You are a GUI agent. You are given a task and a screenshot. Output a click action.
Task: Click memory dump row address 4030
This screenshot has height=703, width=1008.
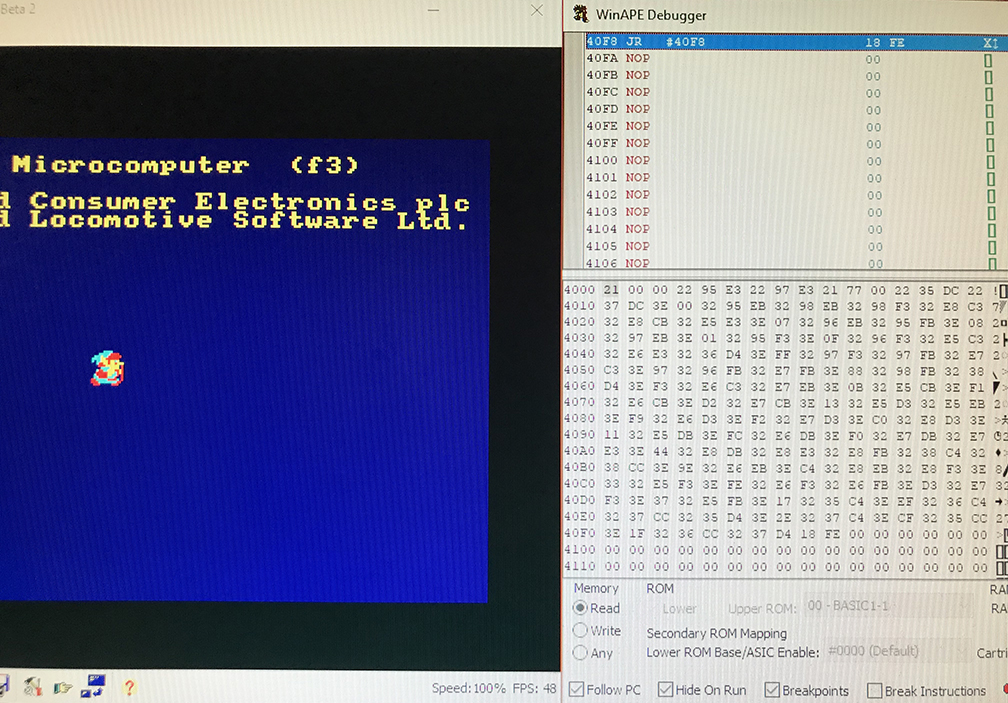(579, 338)
